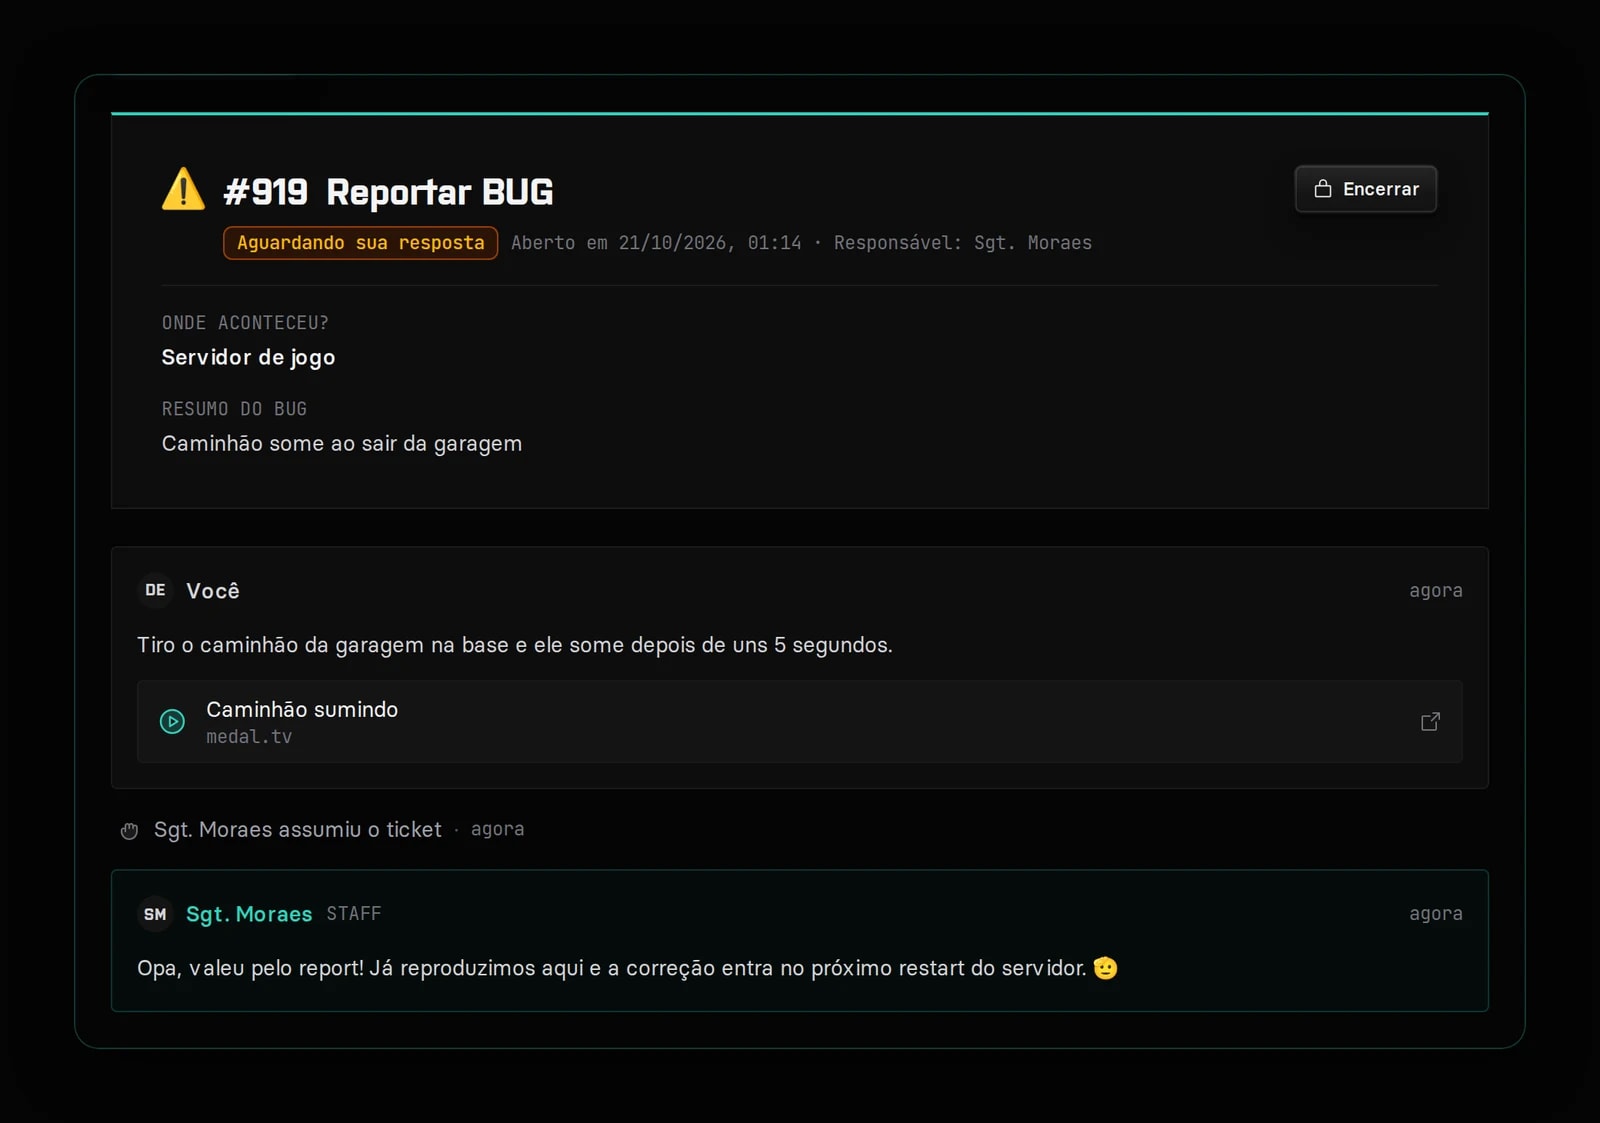Click the ticket title #919 Reportar BUG
The width and height of the screenshot is (1600, 1123).
click(388, 192)
